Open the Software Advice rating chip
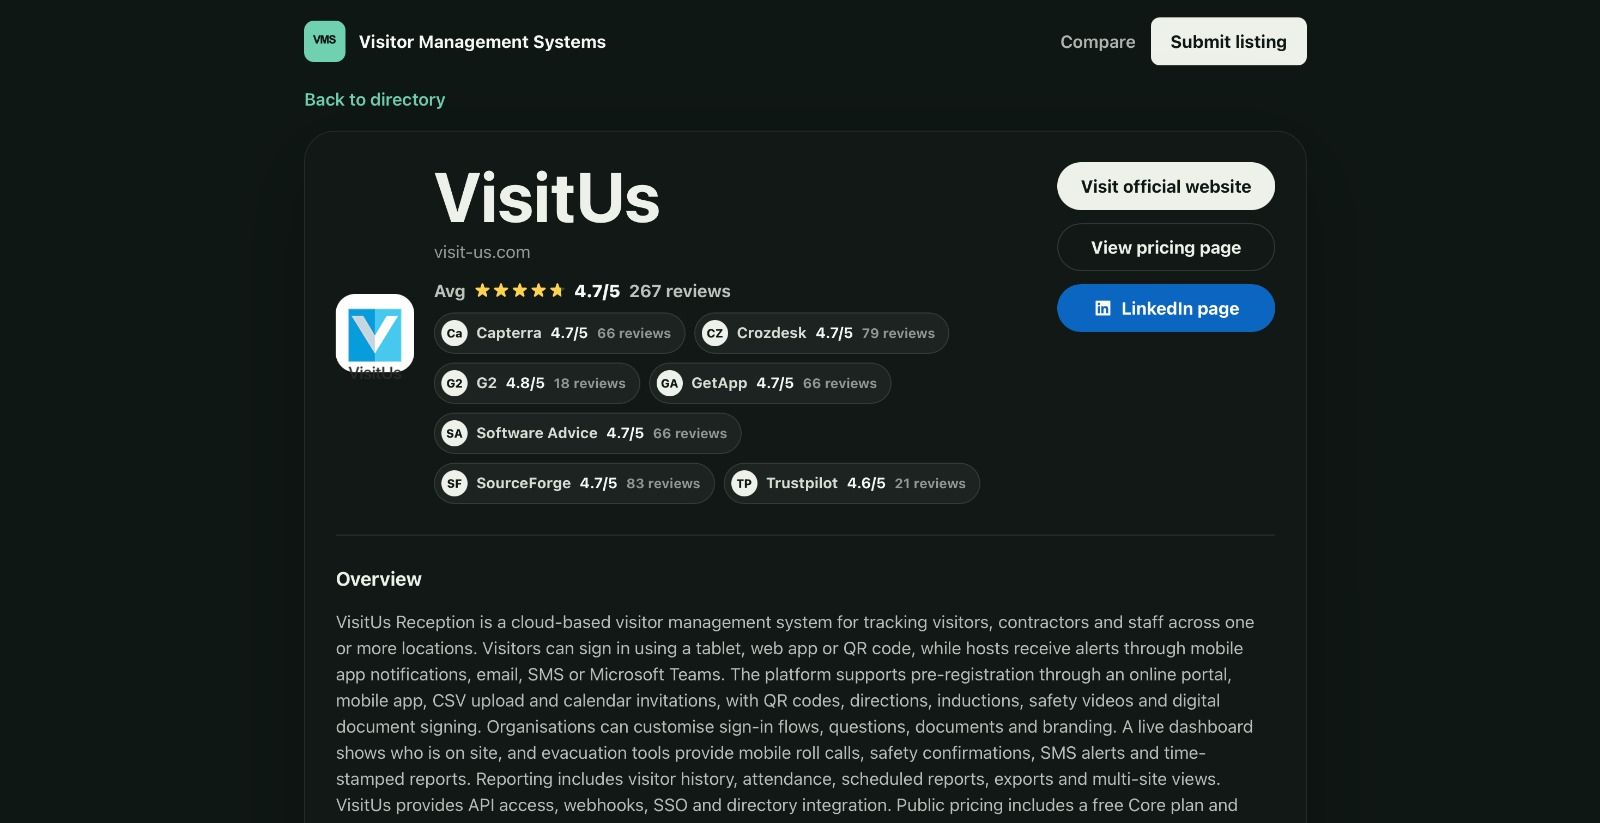This screenshot has width=1600, height=823. coord(587,433)
